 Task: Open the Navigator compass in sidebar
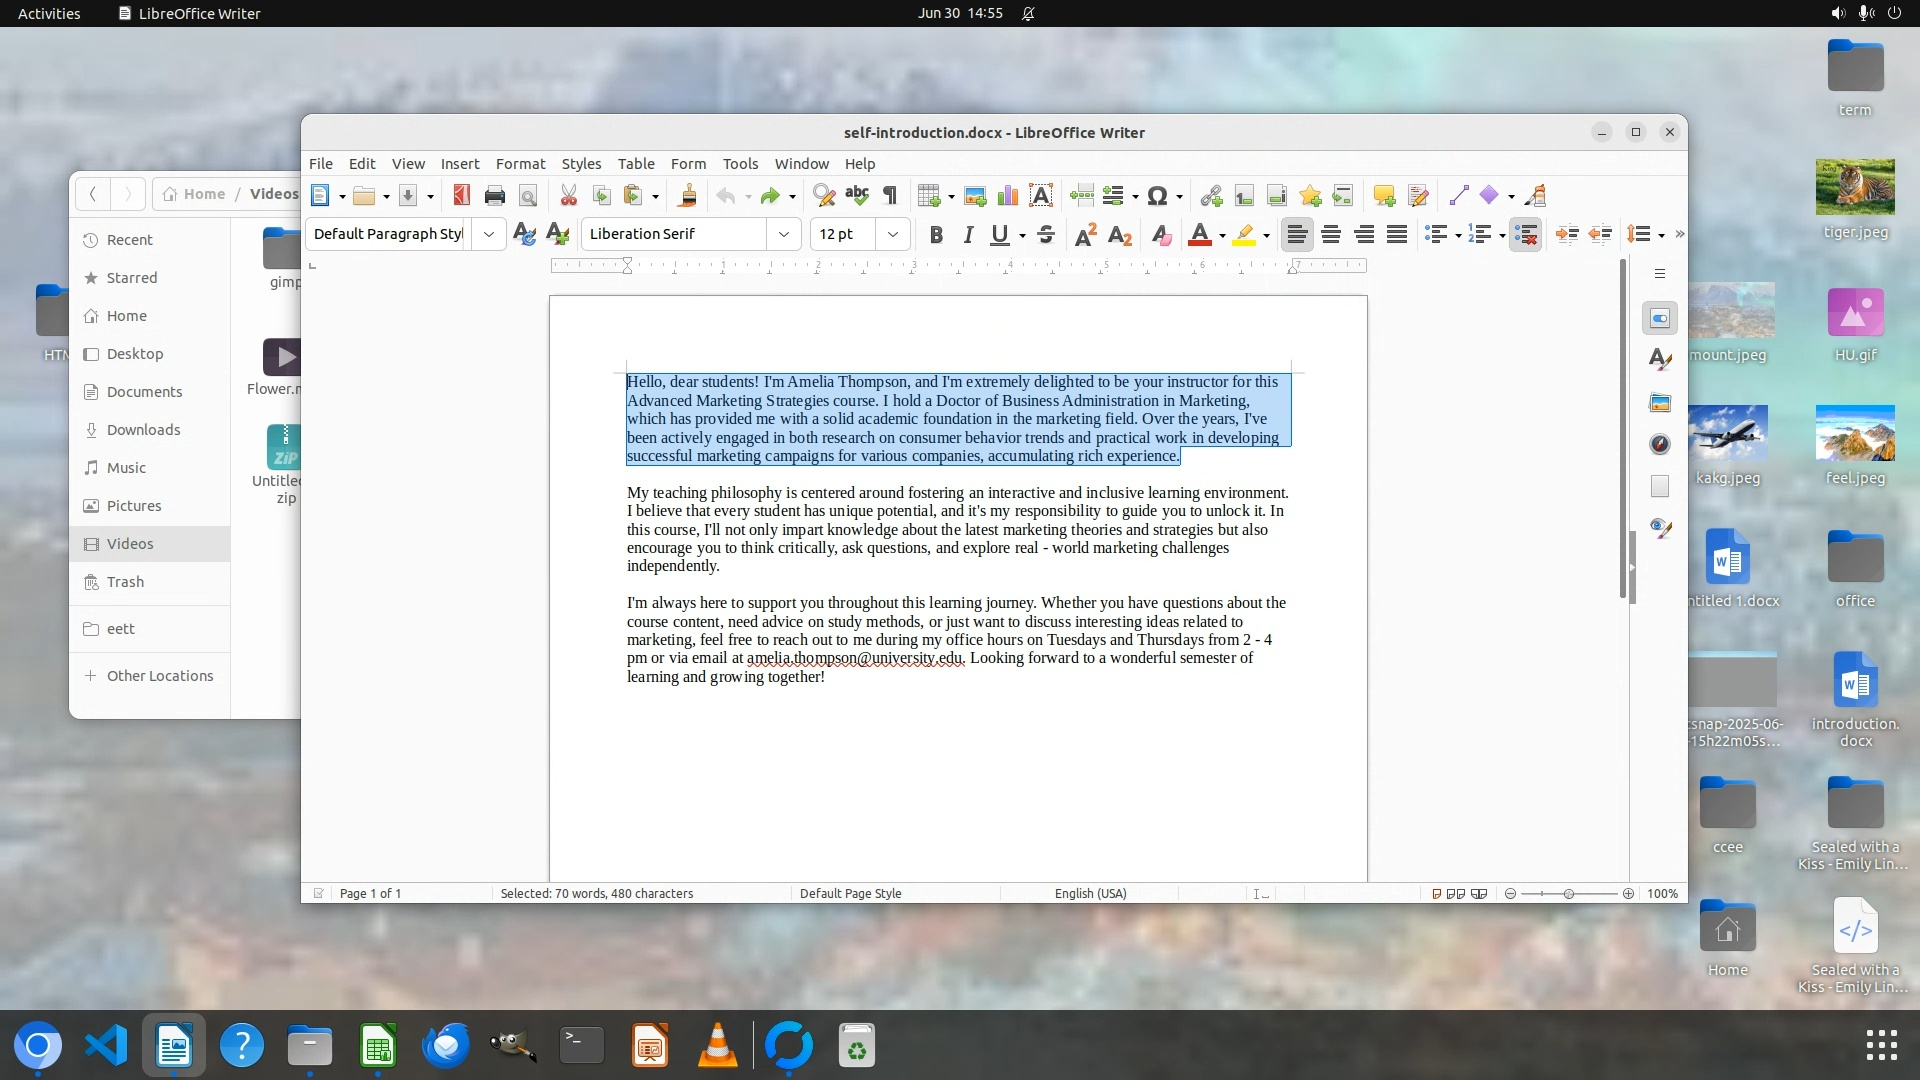tap(1660, 444)
